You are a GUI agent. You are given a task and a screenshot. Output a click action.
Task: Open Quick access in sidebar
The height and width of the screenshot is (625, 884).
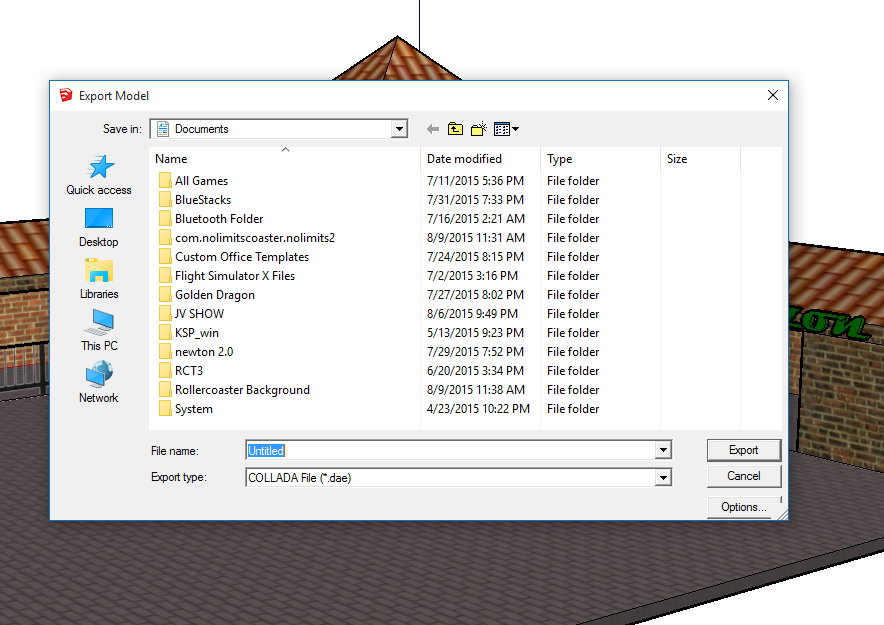pos(99,175)
